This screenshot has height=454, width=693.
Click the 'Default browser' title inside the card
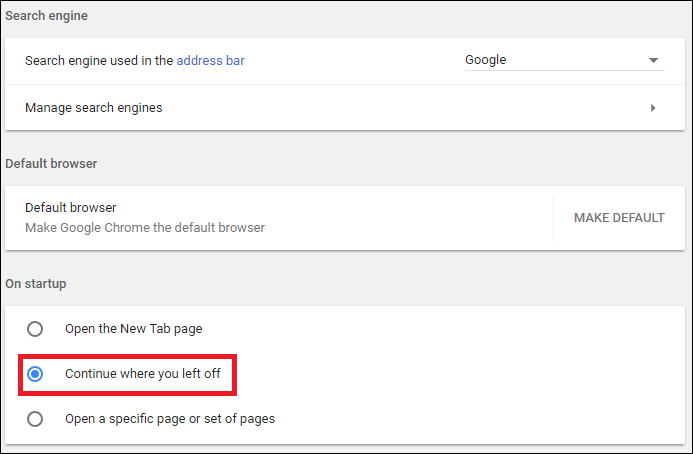pos(71,208)
